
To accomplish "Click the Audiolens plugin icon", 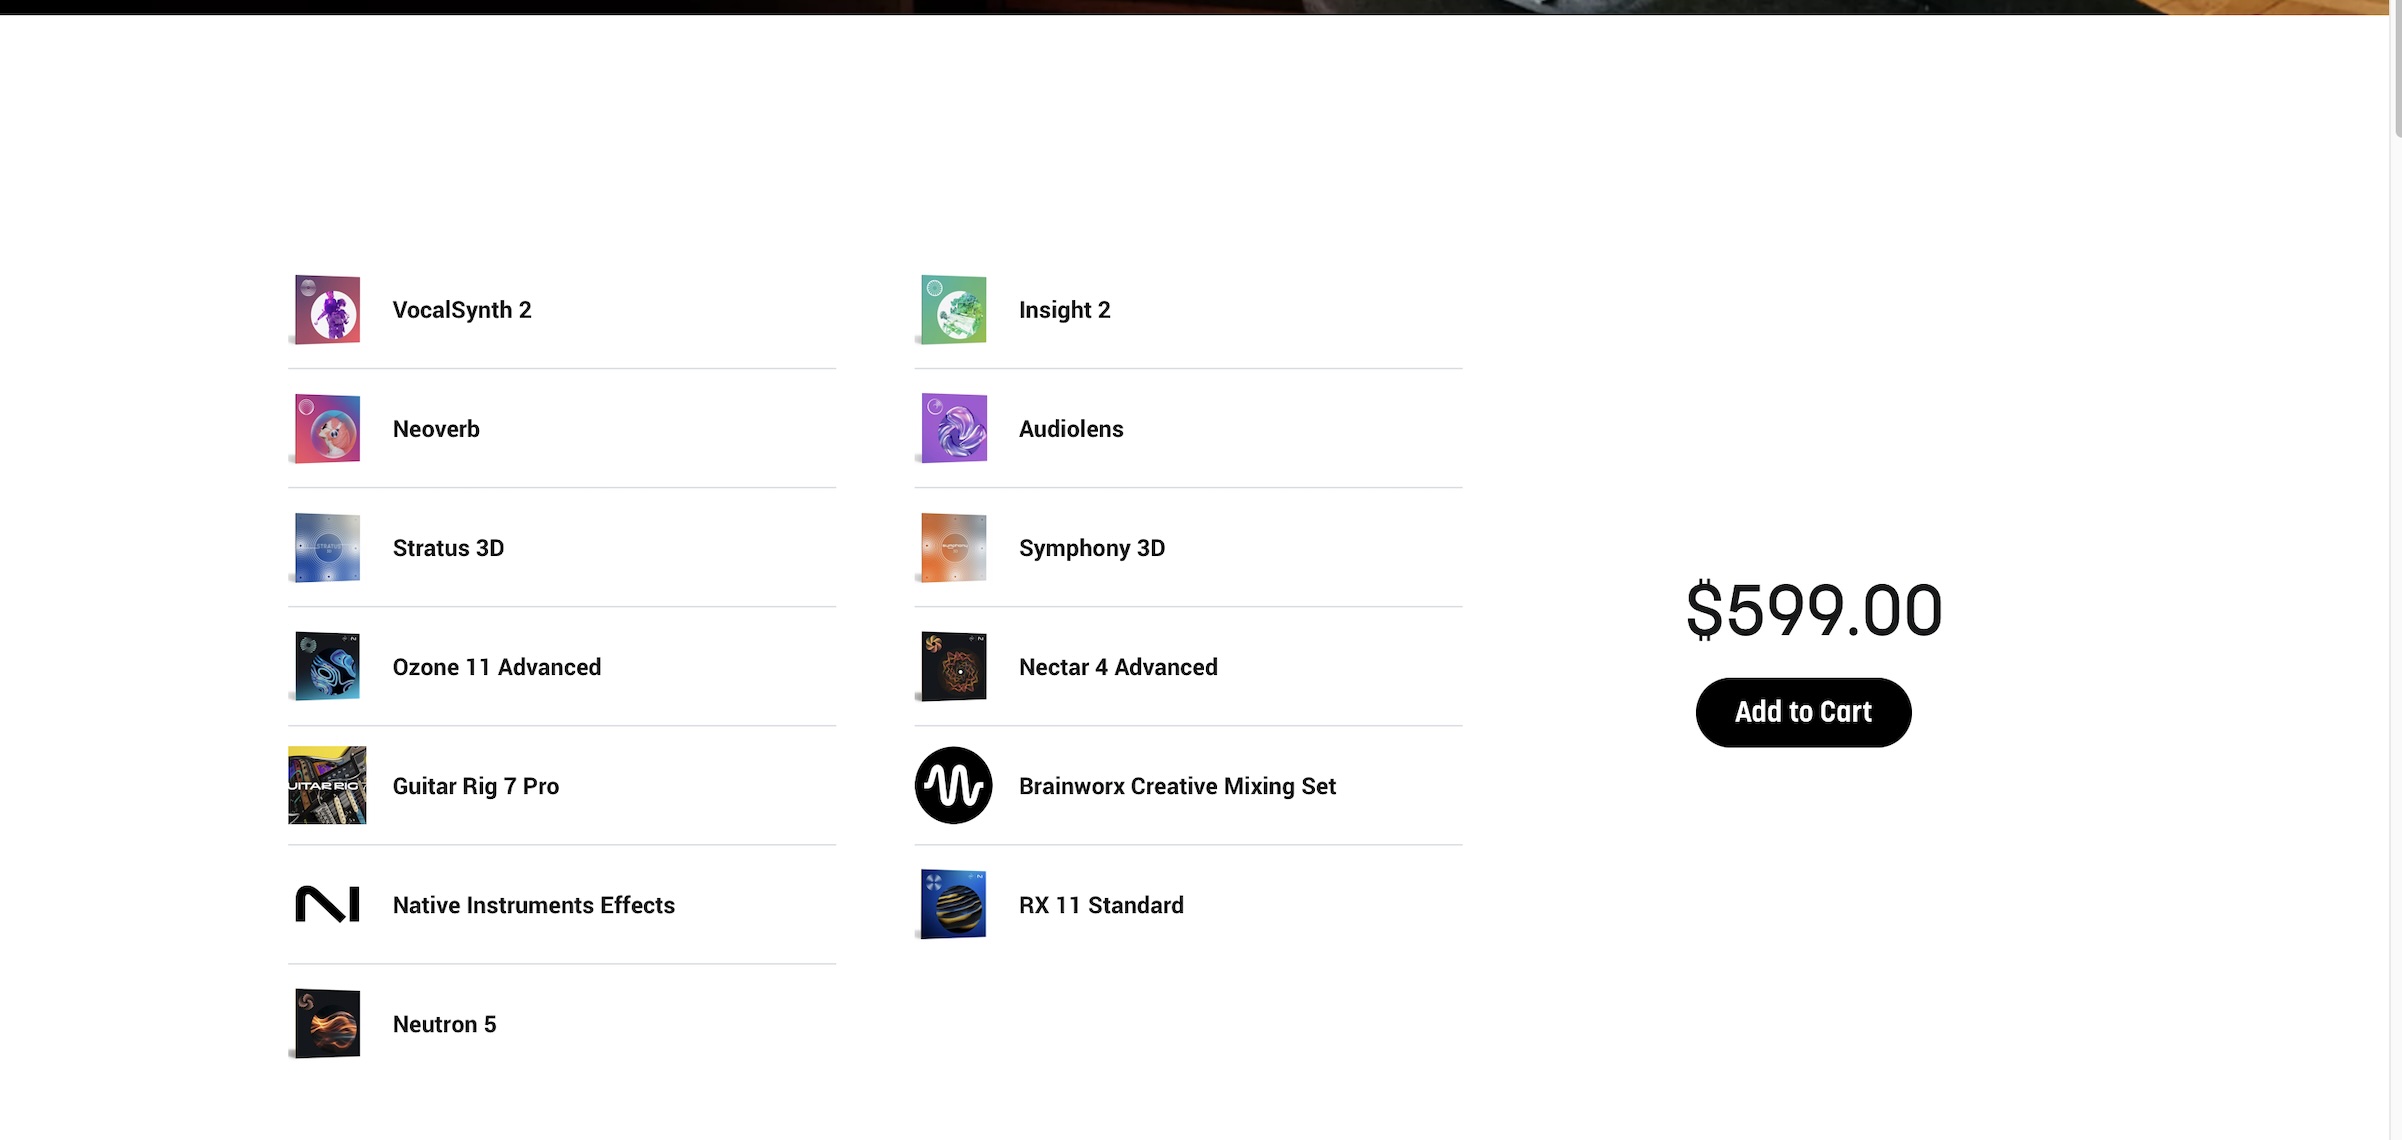I will click(953, 428).
